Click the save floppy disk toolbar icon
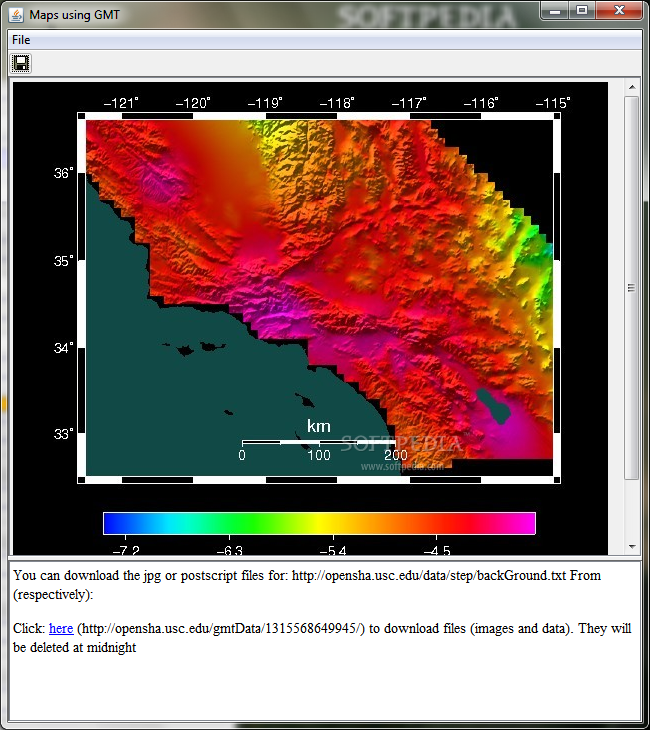Screen dimensions: 650x730 click(x=21, y=63)
